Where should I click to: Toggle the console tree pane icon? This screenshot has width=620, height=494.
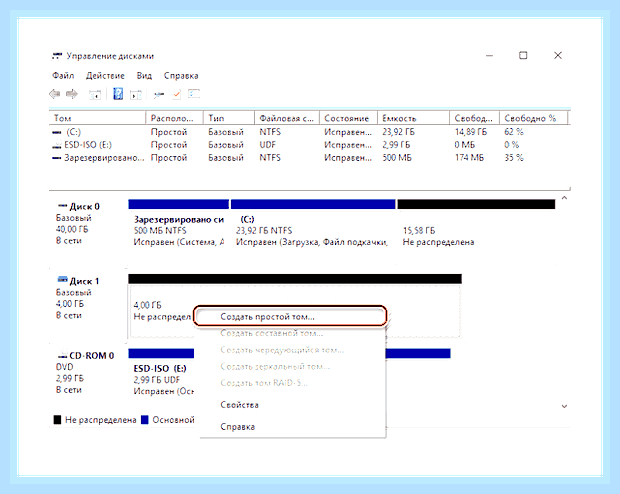95,95
